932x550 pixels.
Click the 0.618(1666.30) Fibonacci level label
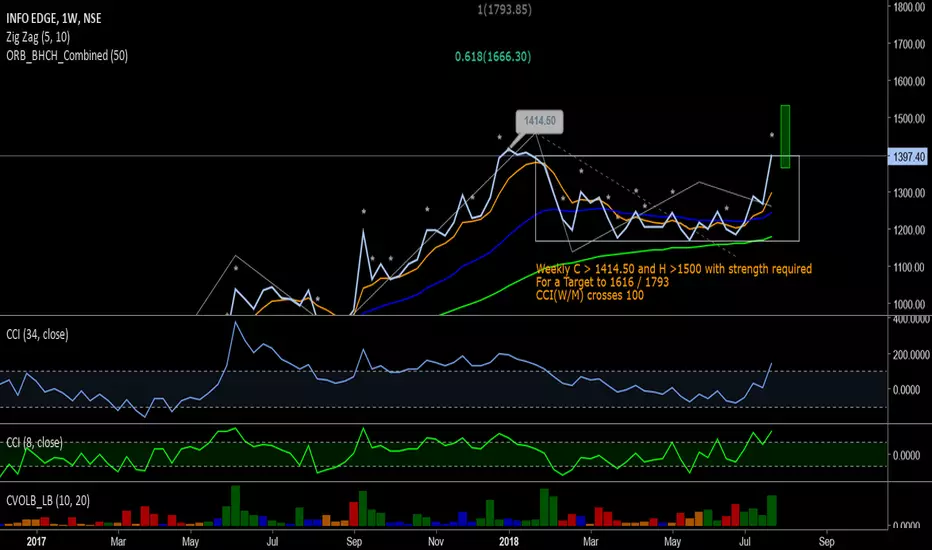point(493,56)
